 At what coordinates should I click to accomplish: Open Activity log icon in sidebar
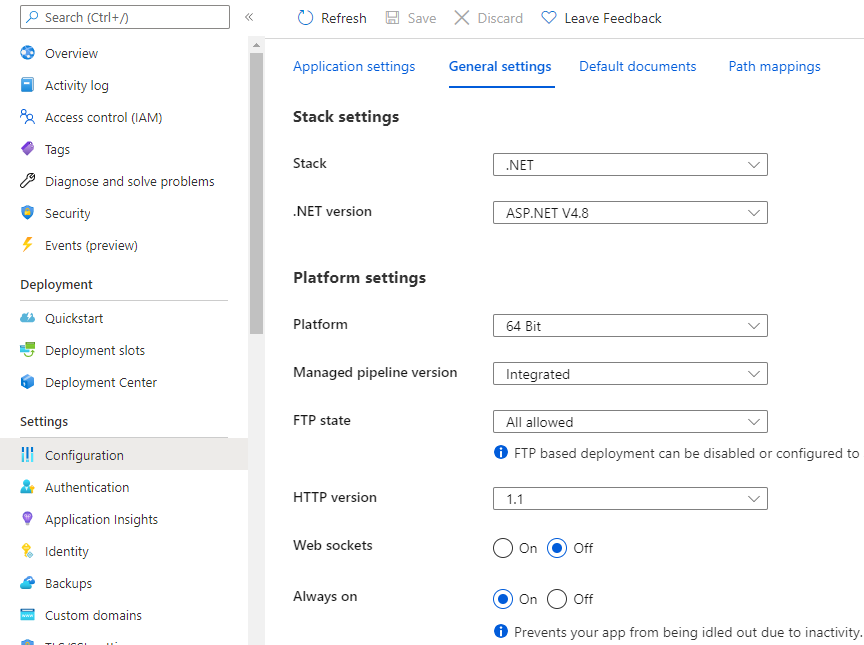28,85
